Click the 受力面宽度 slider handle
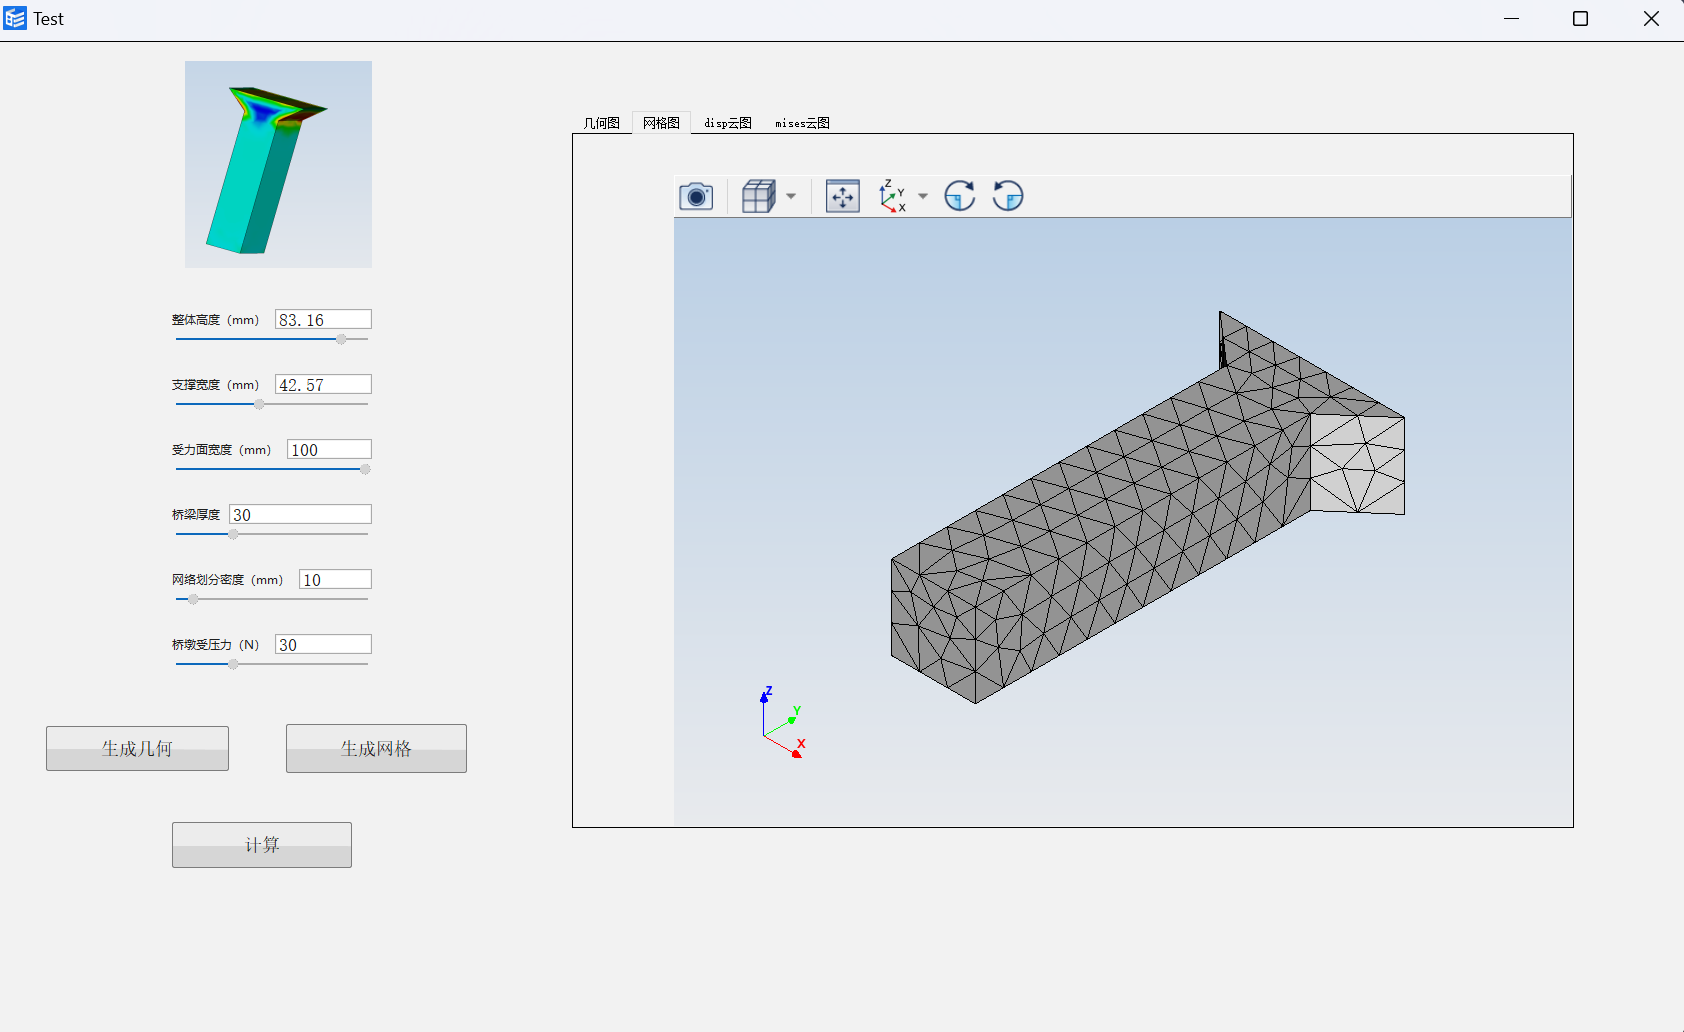Viewport: 1684px width, 1032px height. (x=365, y=469)
